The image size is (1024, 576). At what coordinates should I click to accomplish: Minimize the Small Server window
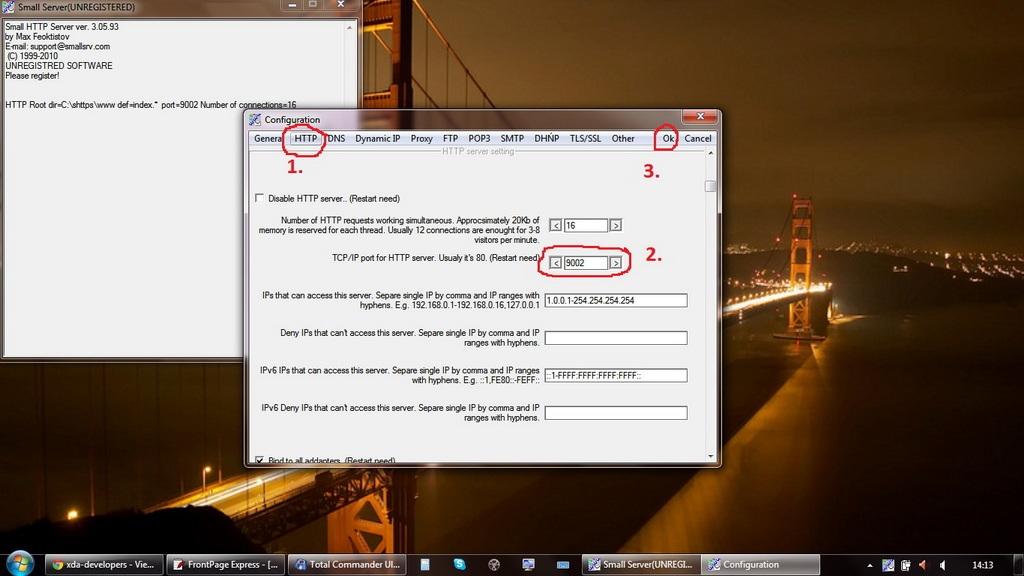(292, 5)
